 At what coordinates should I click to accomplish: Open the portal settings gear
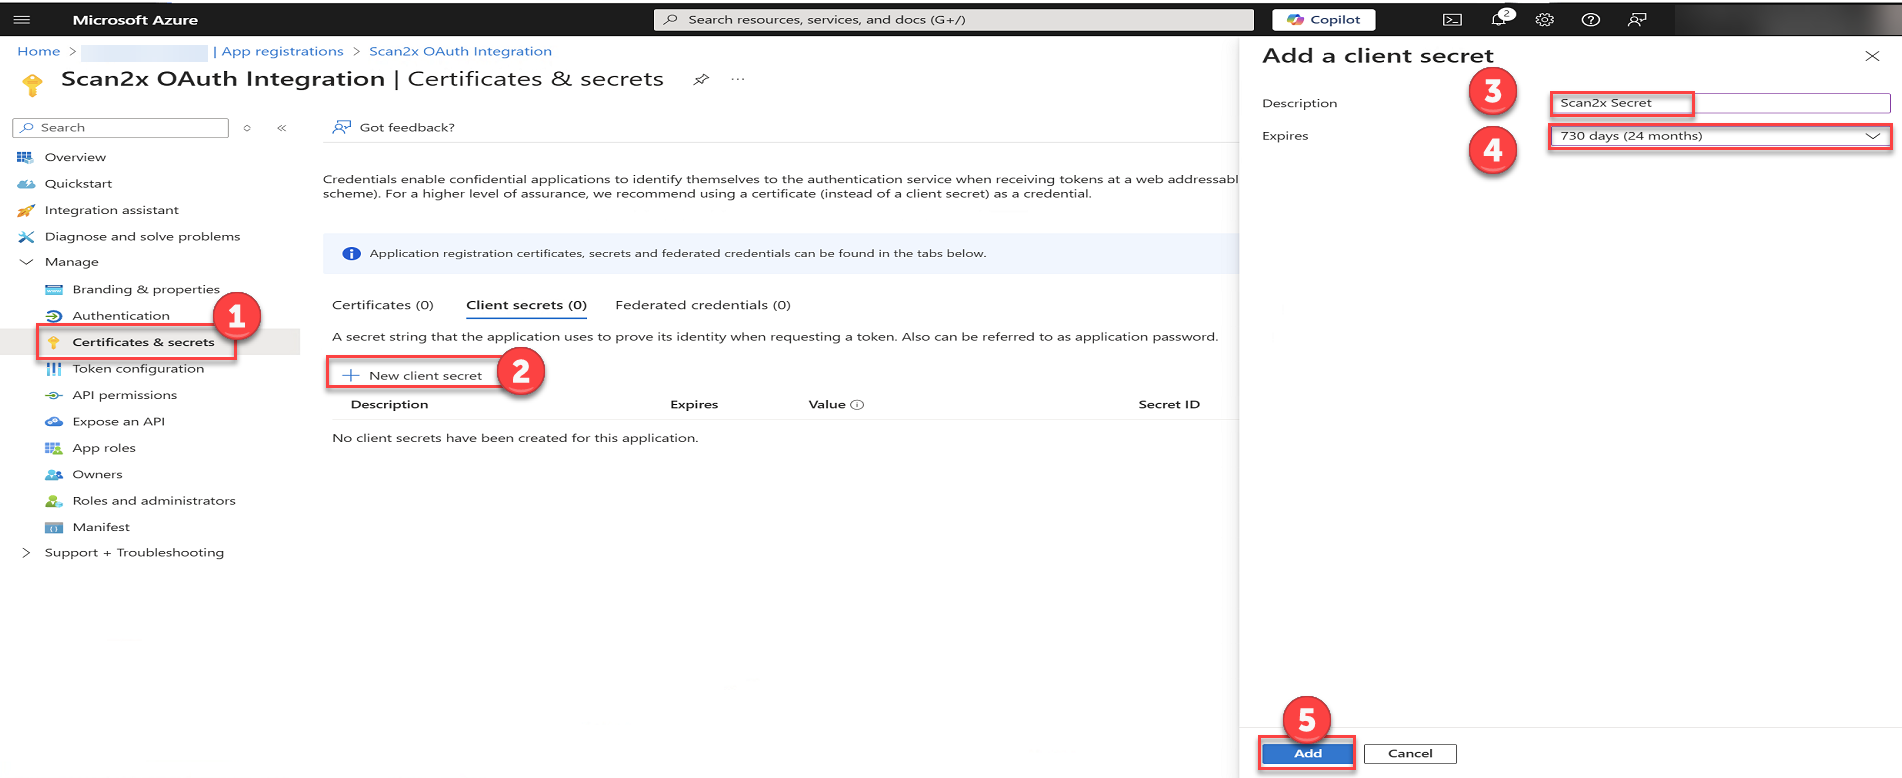pyautogui.click(x=1545, y=20)
